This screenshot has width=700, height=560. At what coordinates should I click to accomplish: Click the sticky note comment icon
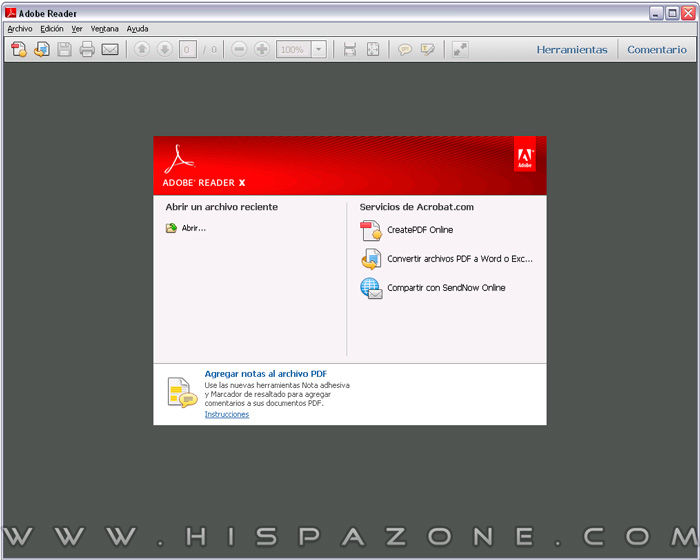405,49
